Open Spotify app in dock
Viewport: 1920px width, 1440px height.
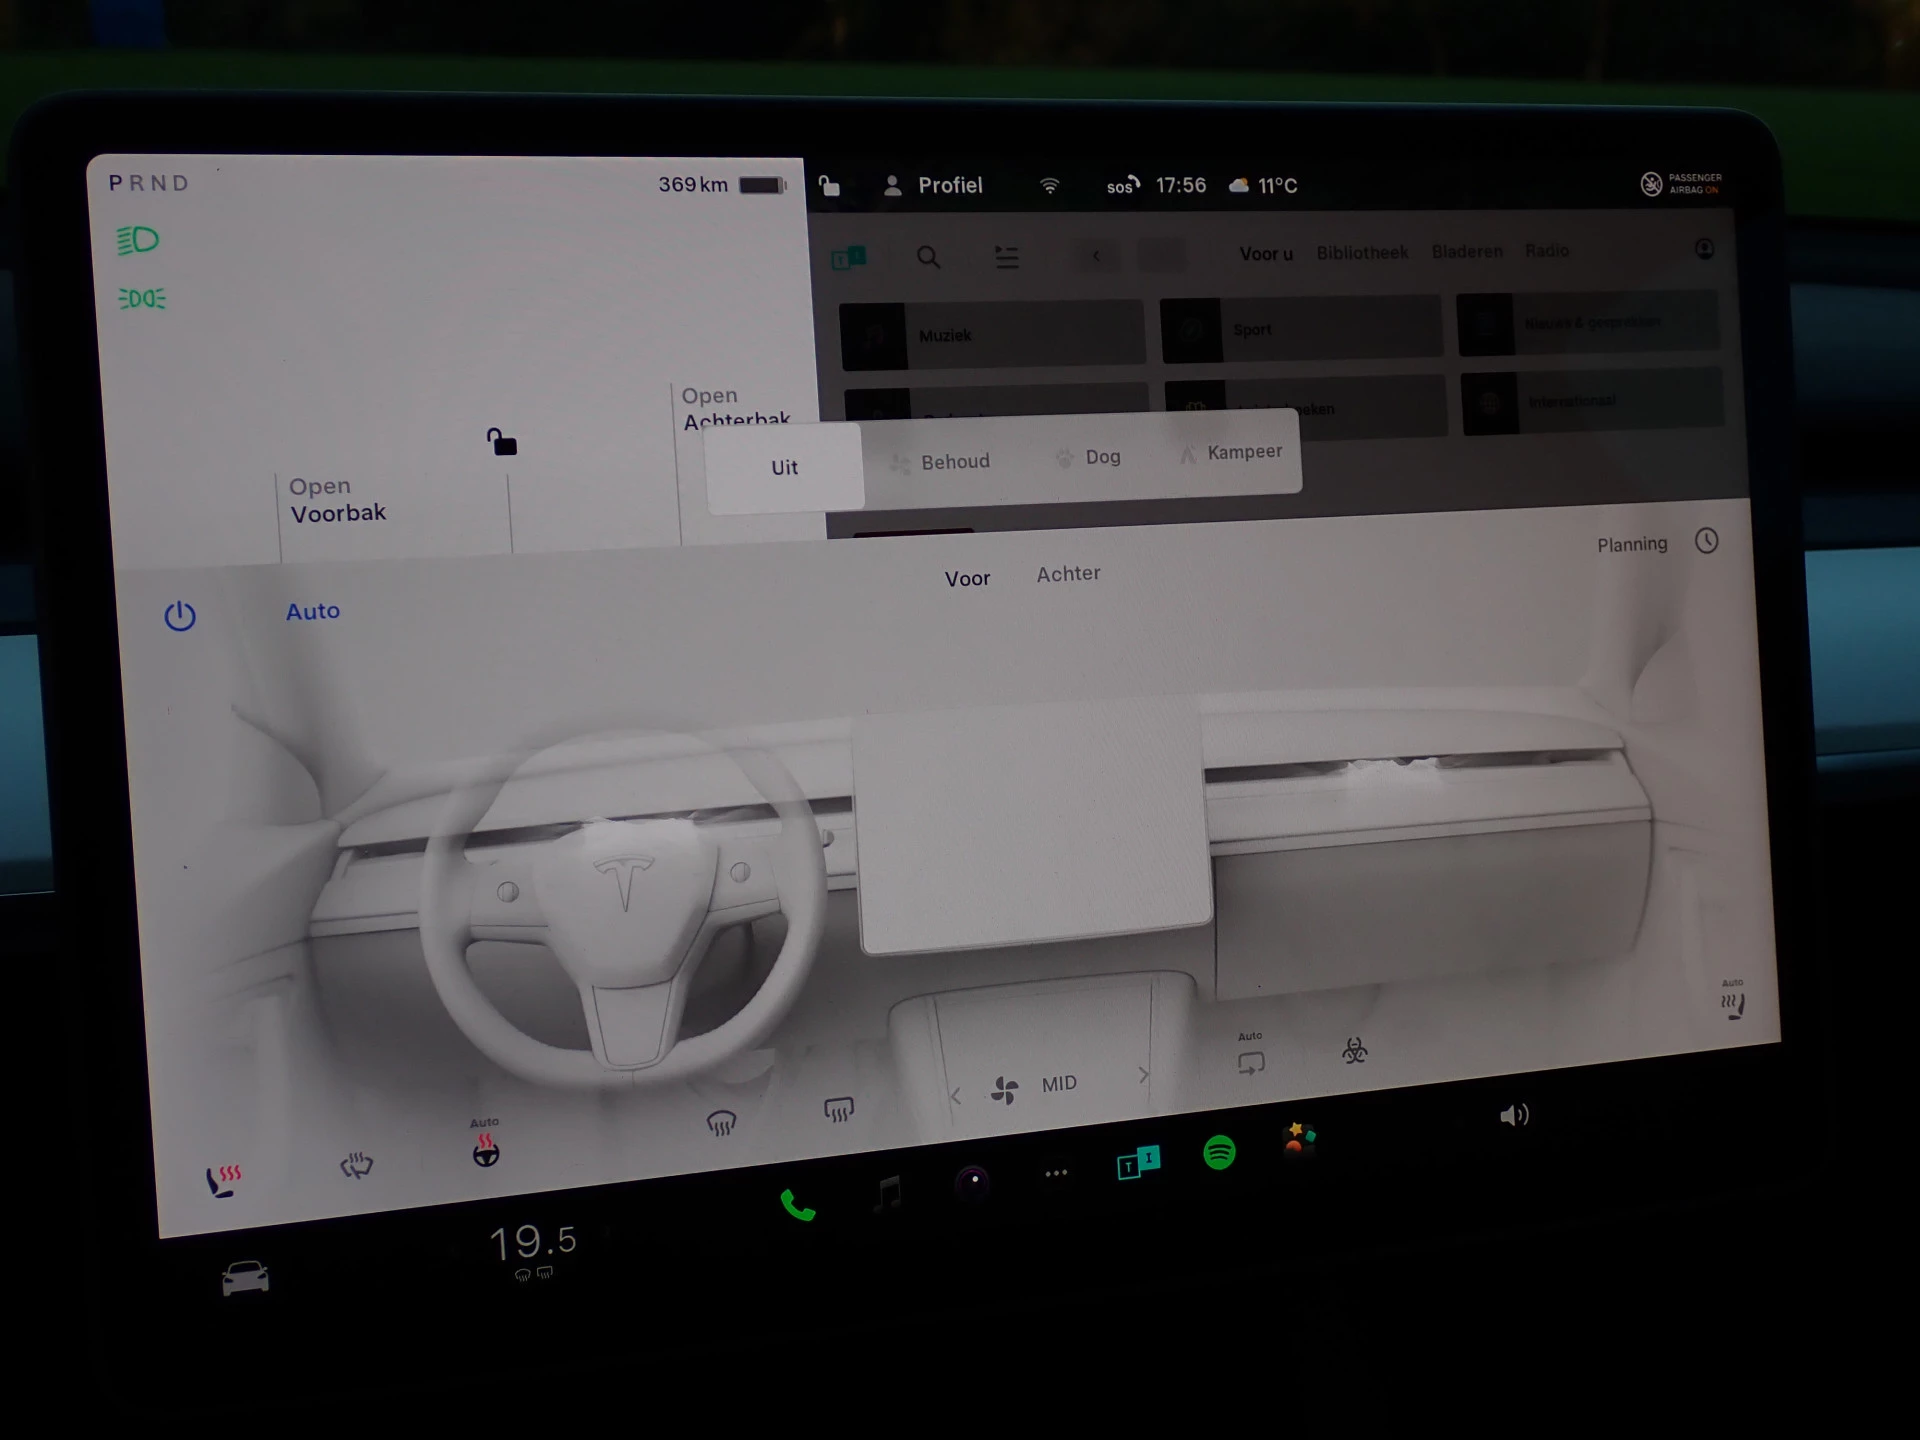[x=1219, y=1153]
